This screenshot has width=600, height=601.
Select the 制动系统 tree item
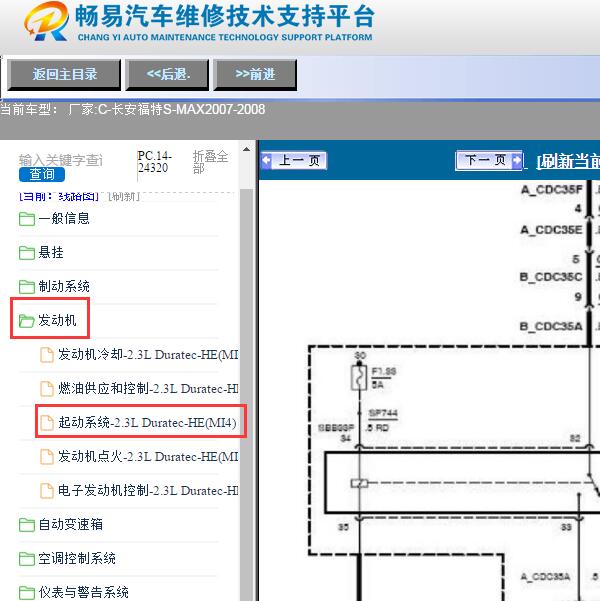64,286
